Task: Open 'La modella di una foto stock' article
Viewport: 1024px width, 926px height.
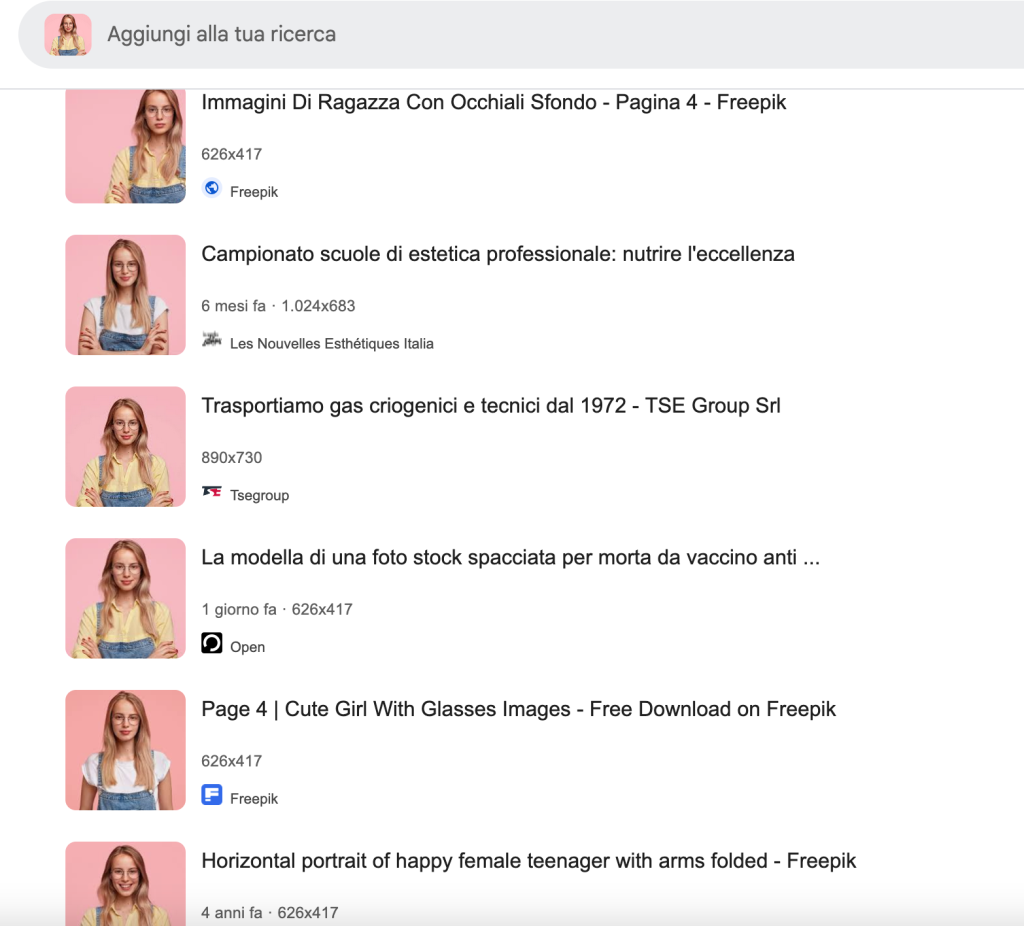Action: coord(510,558)
